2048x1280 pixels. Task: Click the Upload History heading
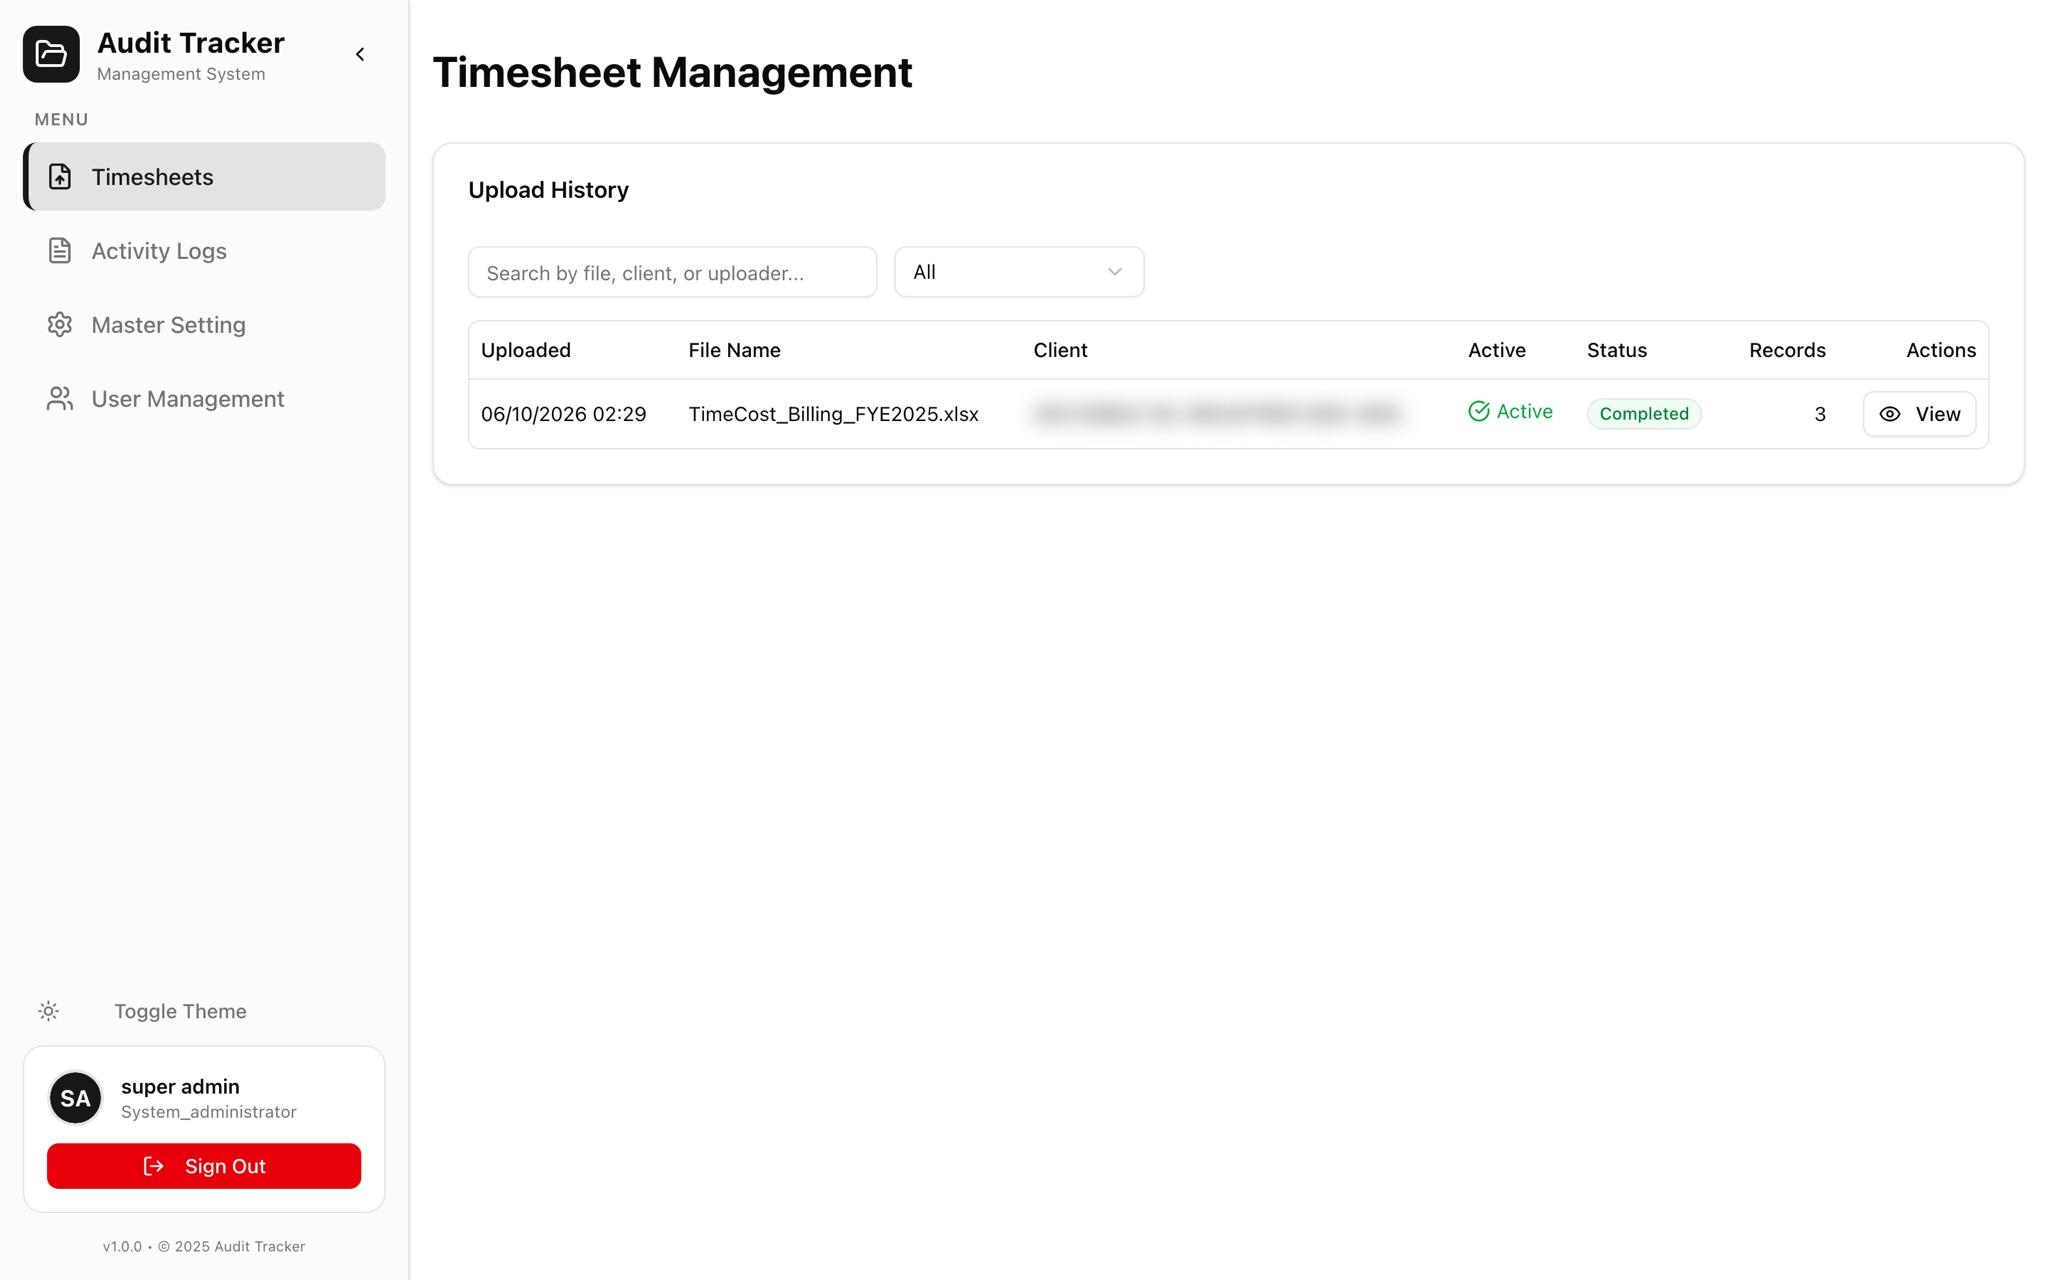click(548, 190)
